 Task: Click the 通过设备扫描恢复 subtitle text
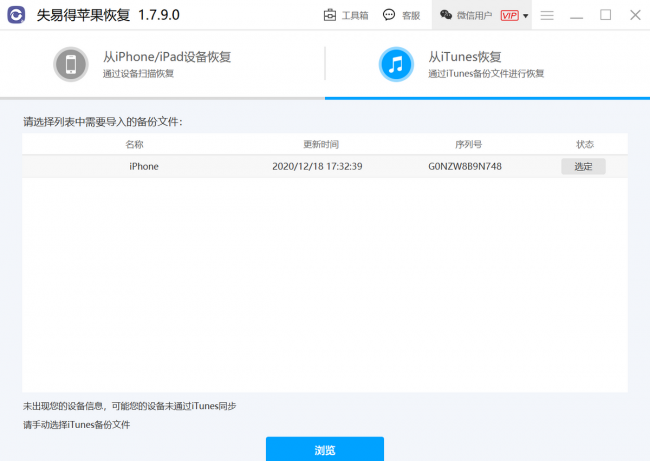pos(138,74)
